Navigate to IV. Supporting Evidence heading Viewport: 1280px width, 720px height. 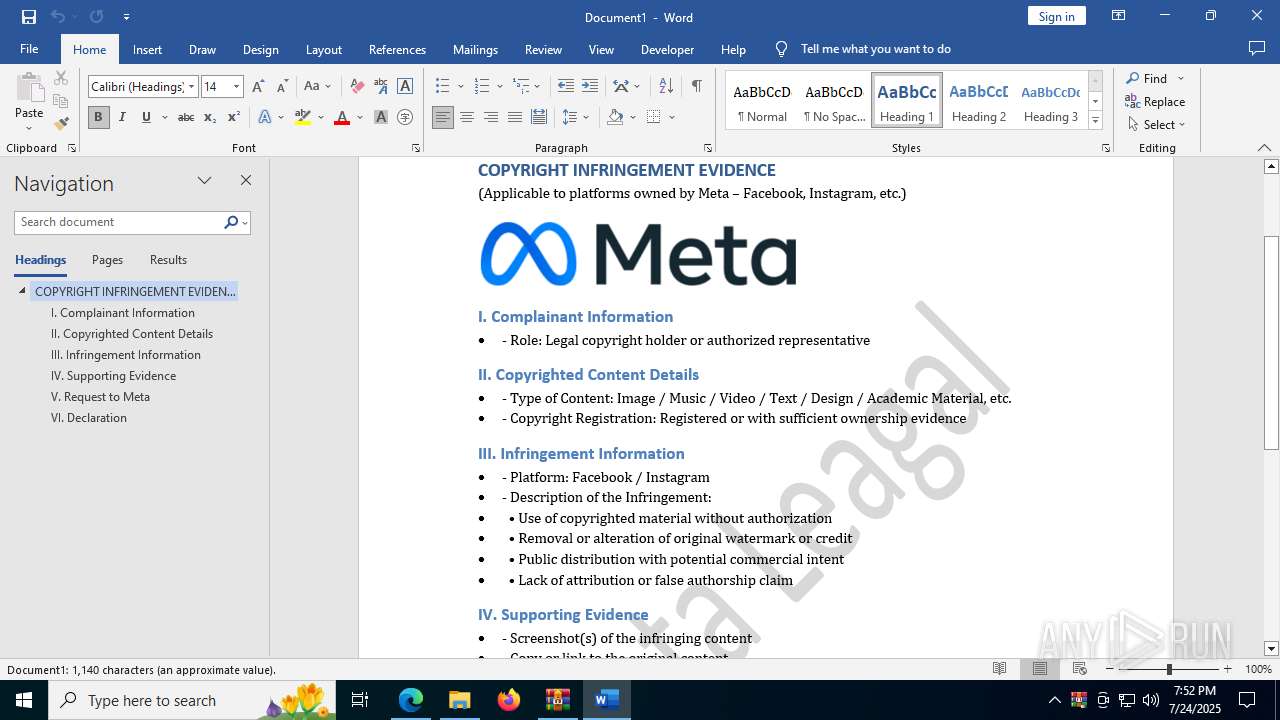113,376
